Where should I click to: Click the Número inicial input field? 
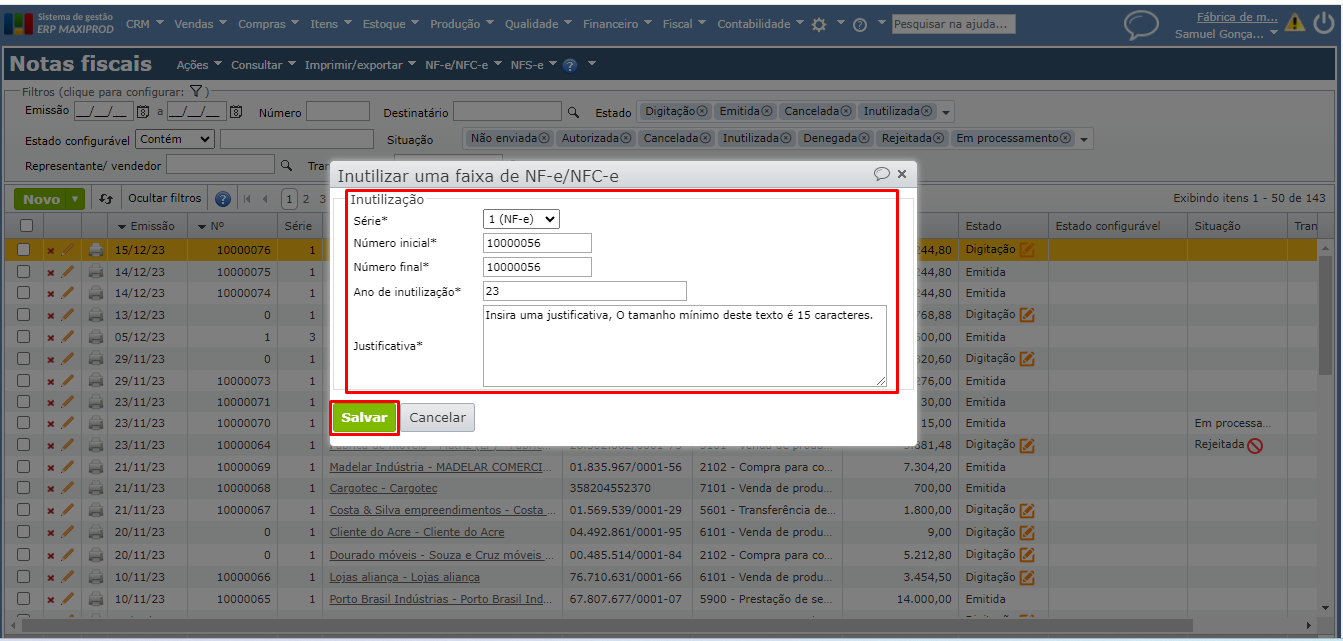coord(537,243)
